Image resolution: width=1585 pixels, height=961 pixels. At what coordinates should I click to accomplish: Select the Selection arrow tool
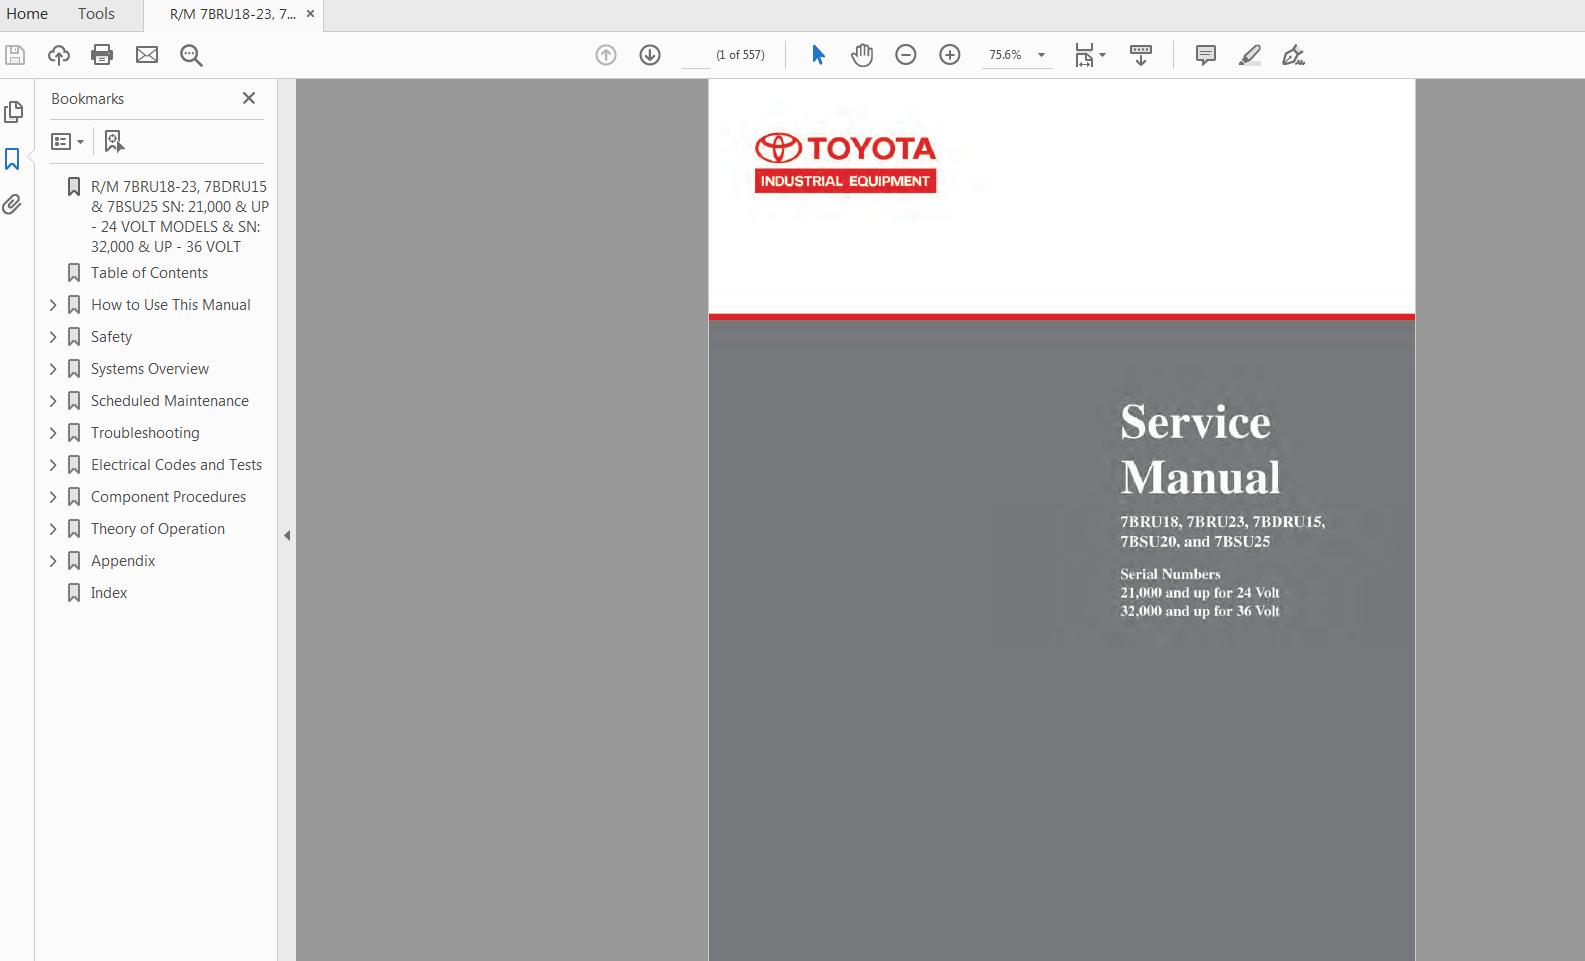(818, 55)
